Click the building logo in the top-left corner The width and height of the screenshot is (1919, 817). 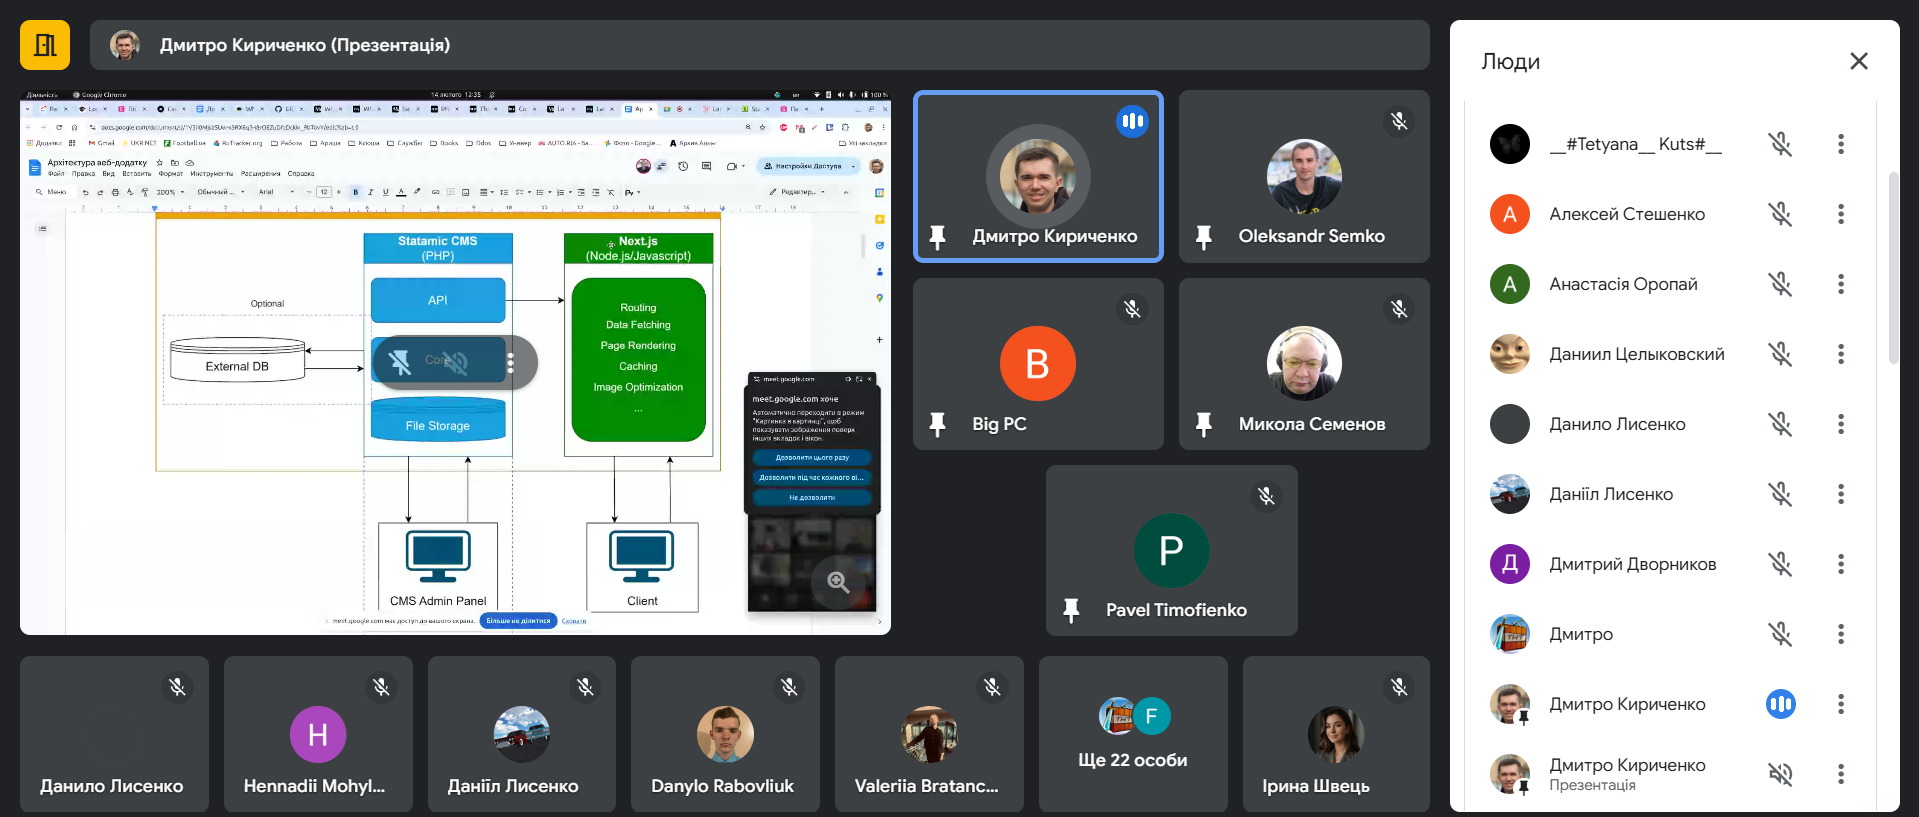(45, 45)
